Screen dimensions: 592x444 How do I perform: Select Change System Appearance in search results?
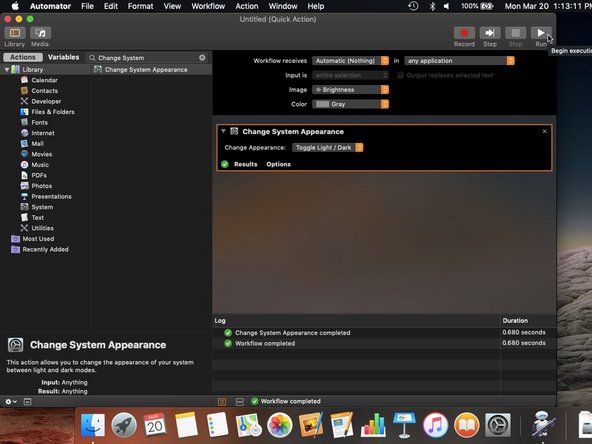tap(151, 69)
